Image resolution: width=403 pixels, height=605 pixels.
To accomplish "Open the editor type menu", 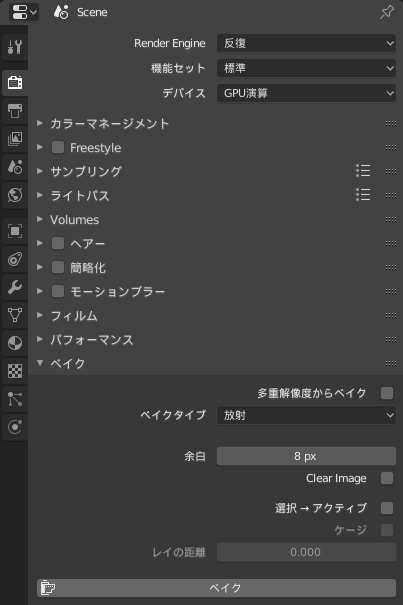I will click(x=24, y=12).
